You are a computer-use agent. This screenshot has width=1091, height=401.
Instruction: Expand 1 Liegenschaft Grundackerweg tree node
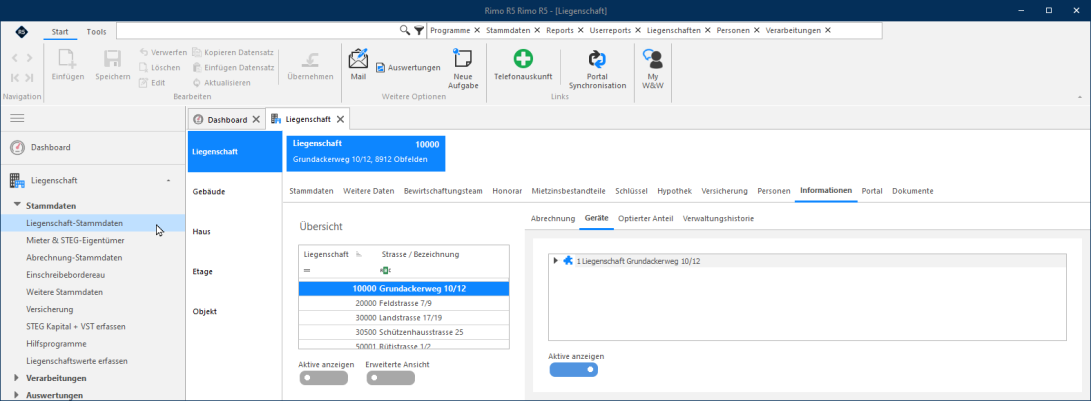click(555, 260)
